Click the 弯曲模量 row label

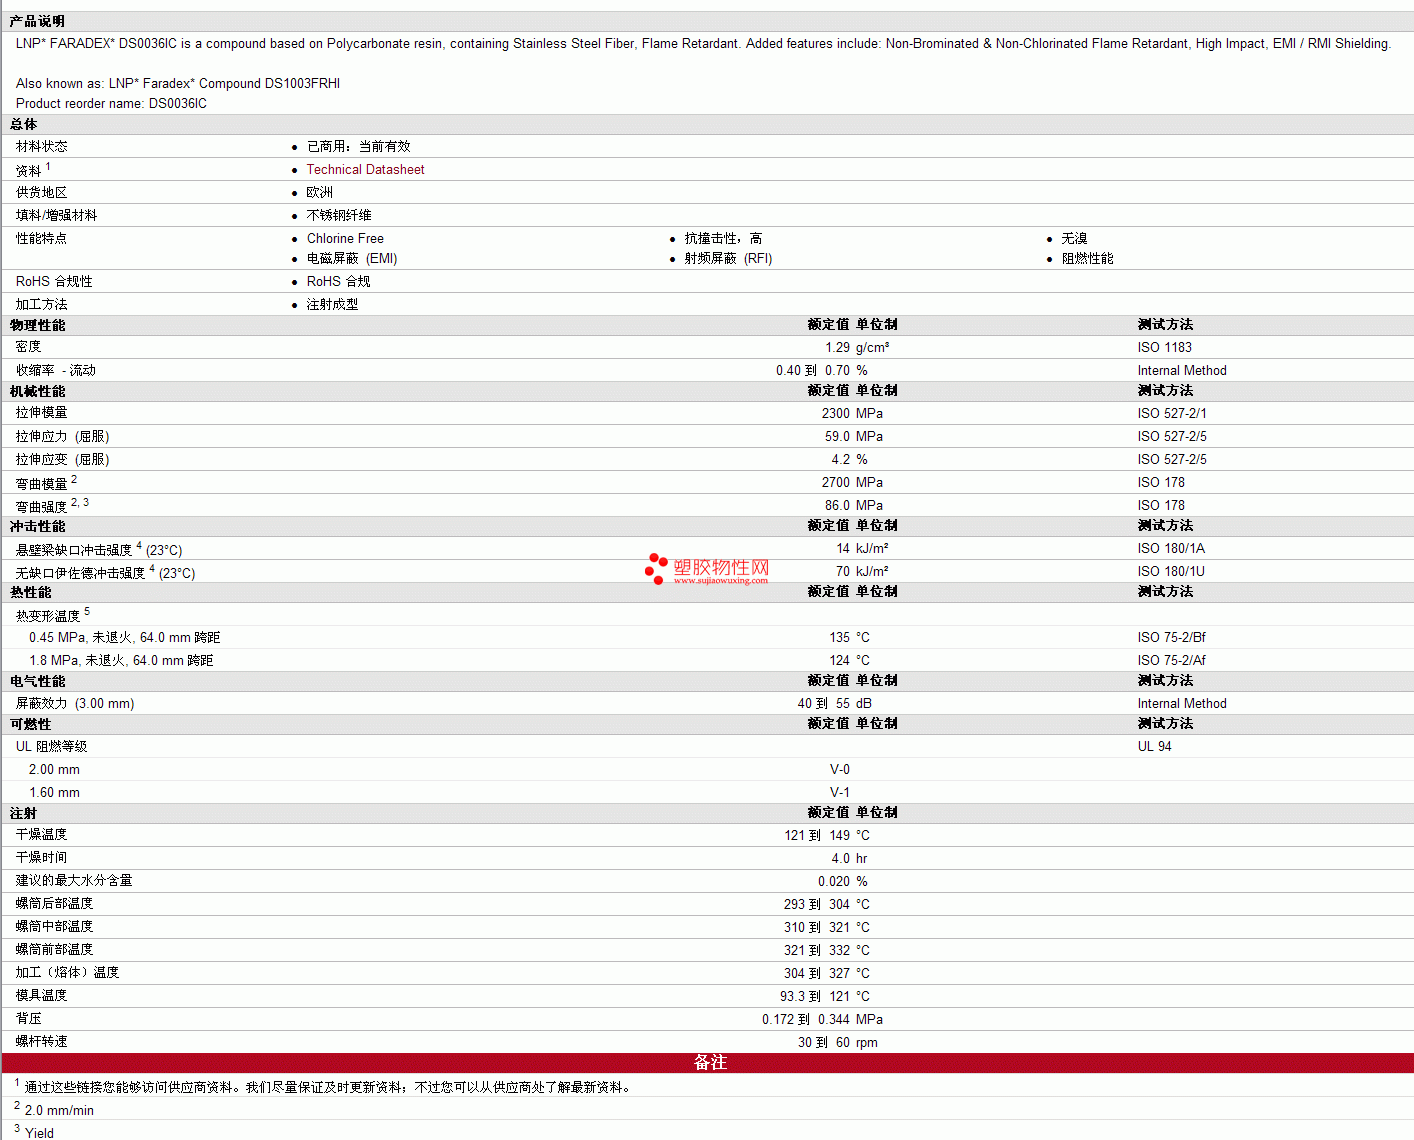click(42, 484)
